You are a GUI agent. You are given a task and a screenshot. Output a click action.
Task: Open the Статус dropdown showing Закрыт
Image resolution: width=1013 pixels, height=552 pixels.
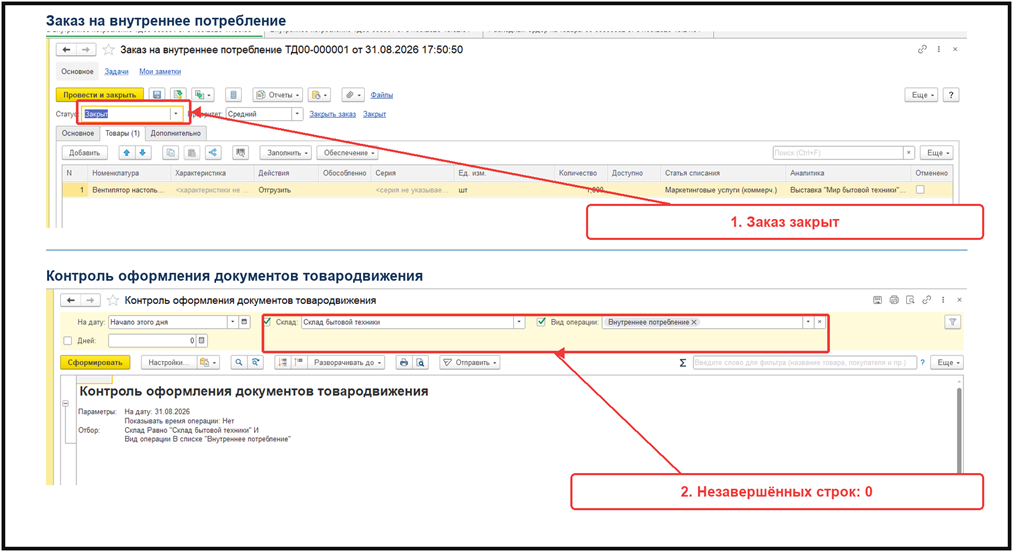pos(175,114)
